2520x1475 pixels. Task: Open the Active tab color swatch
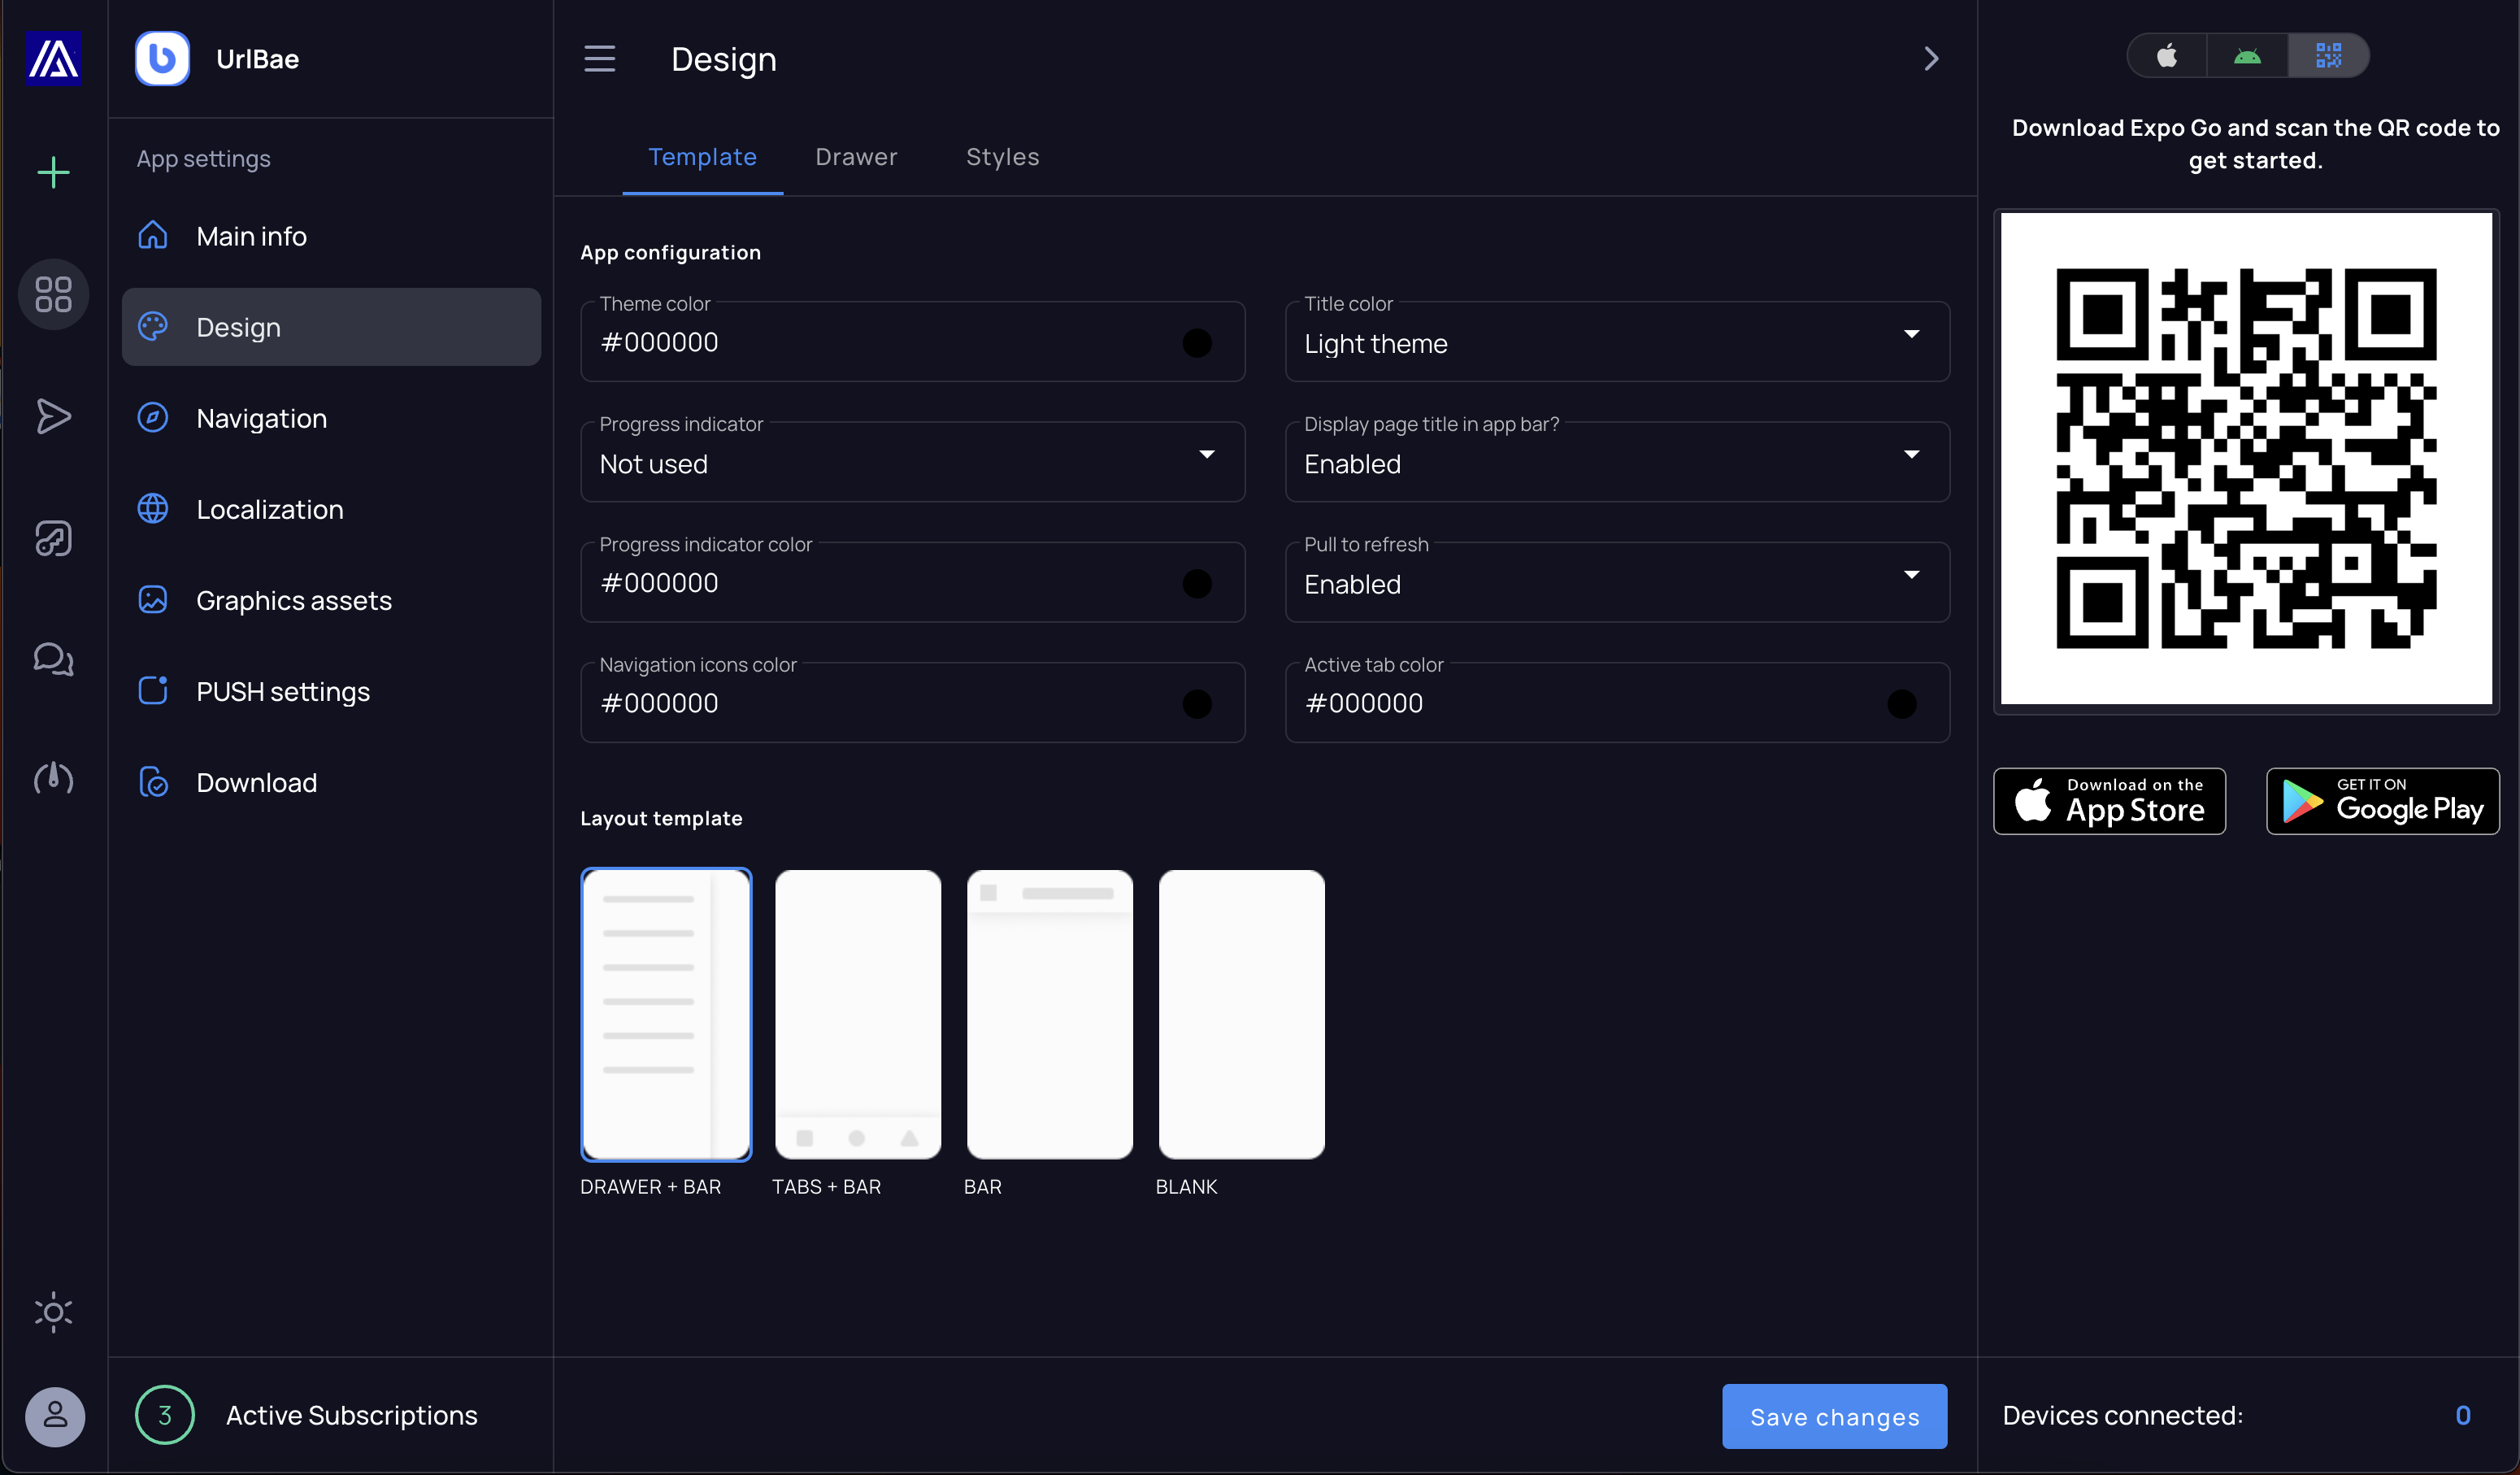click(x=1901, y=704)
